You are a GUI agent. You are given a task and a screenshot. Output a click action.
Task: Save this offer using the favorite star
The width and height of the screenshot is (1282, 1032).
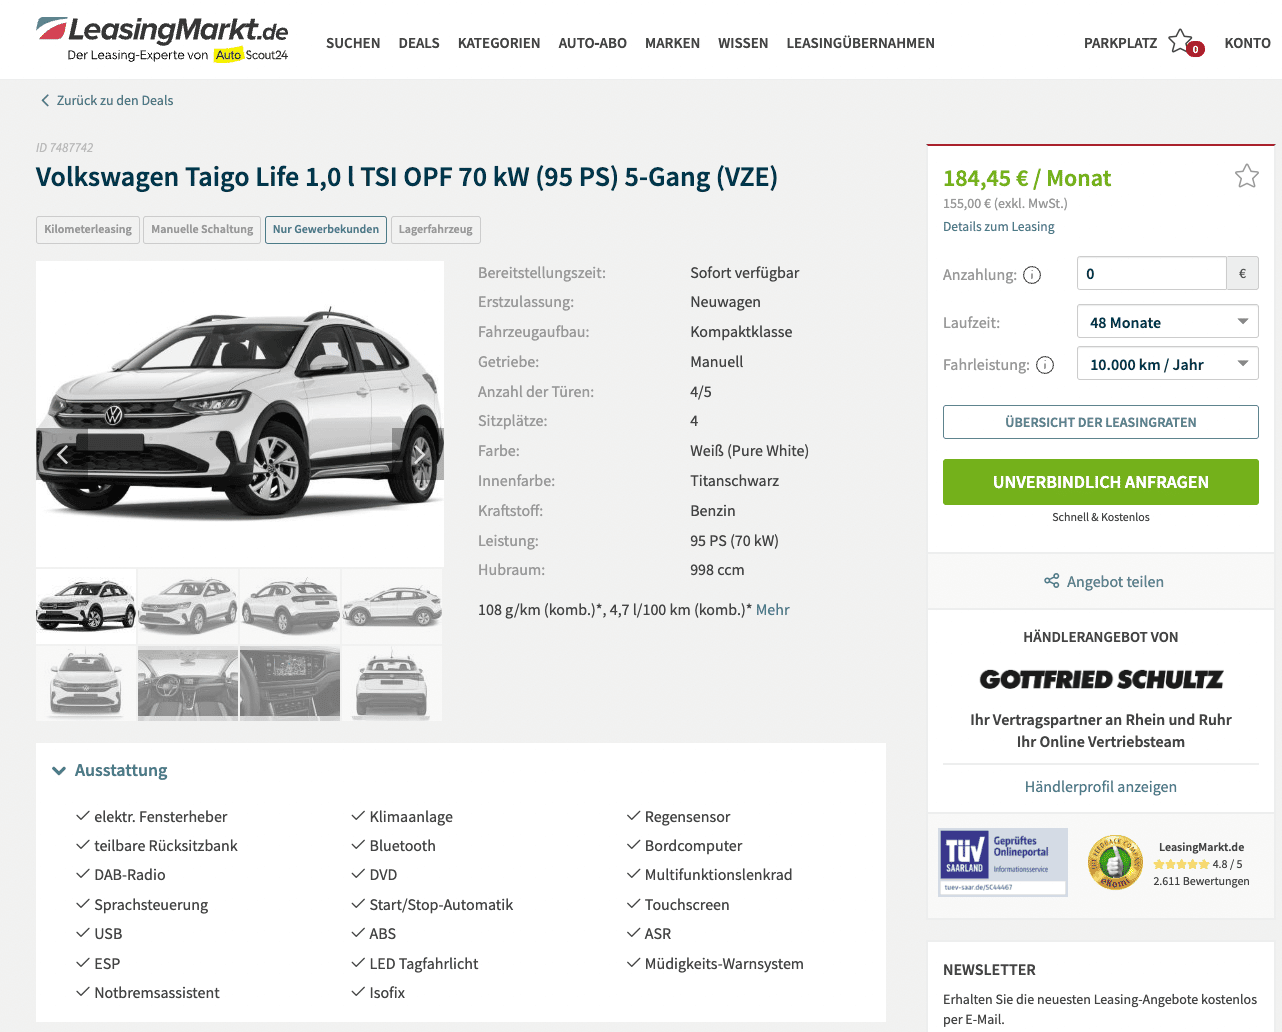click(x=1246, y=177)
